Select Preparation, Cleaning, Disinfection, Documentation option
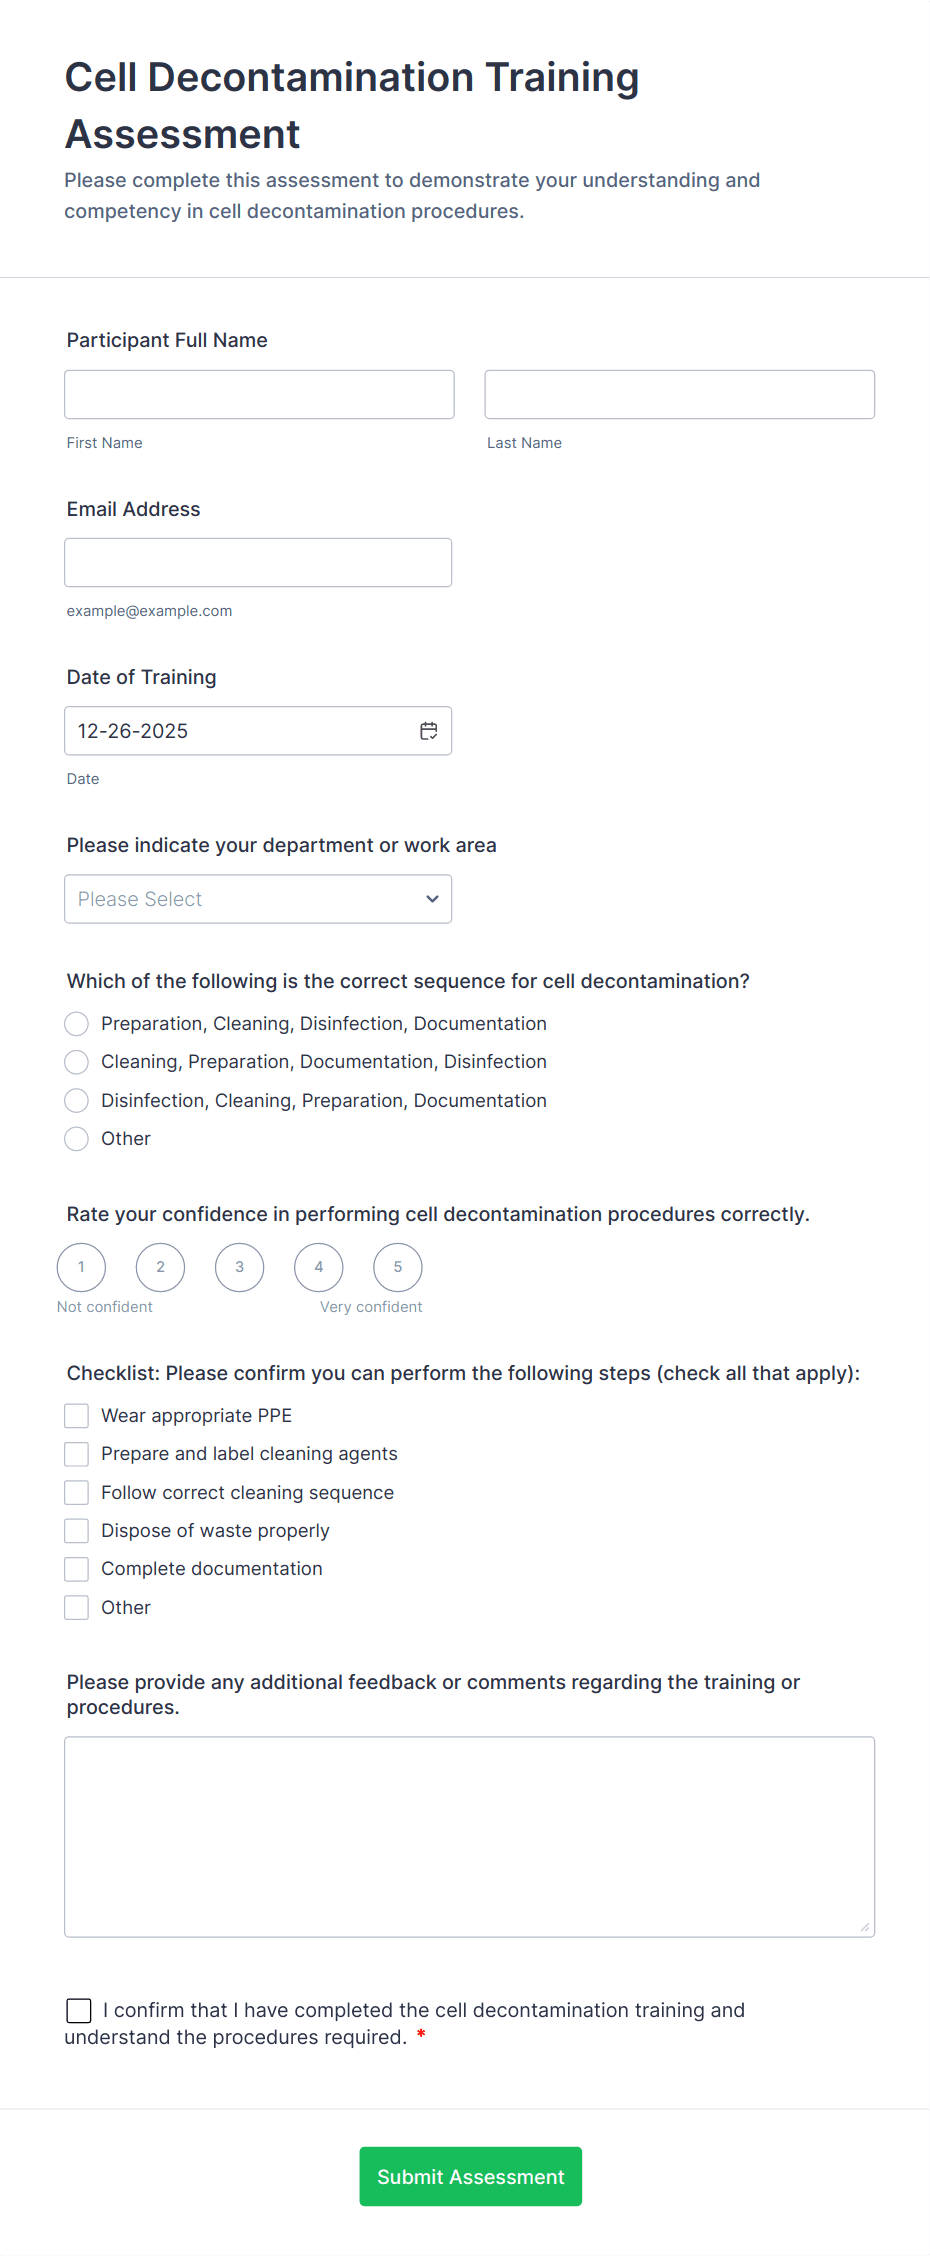 point(77,1024)
